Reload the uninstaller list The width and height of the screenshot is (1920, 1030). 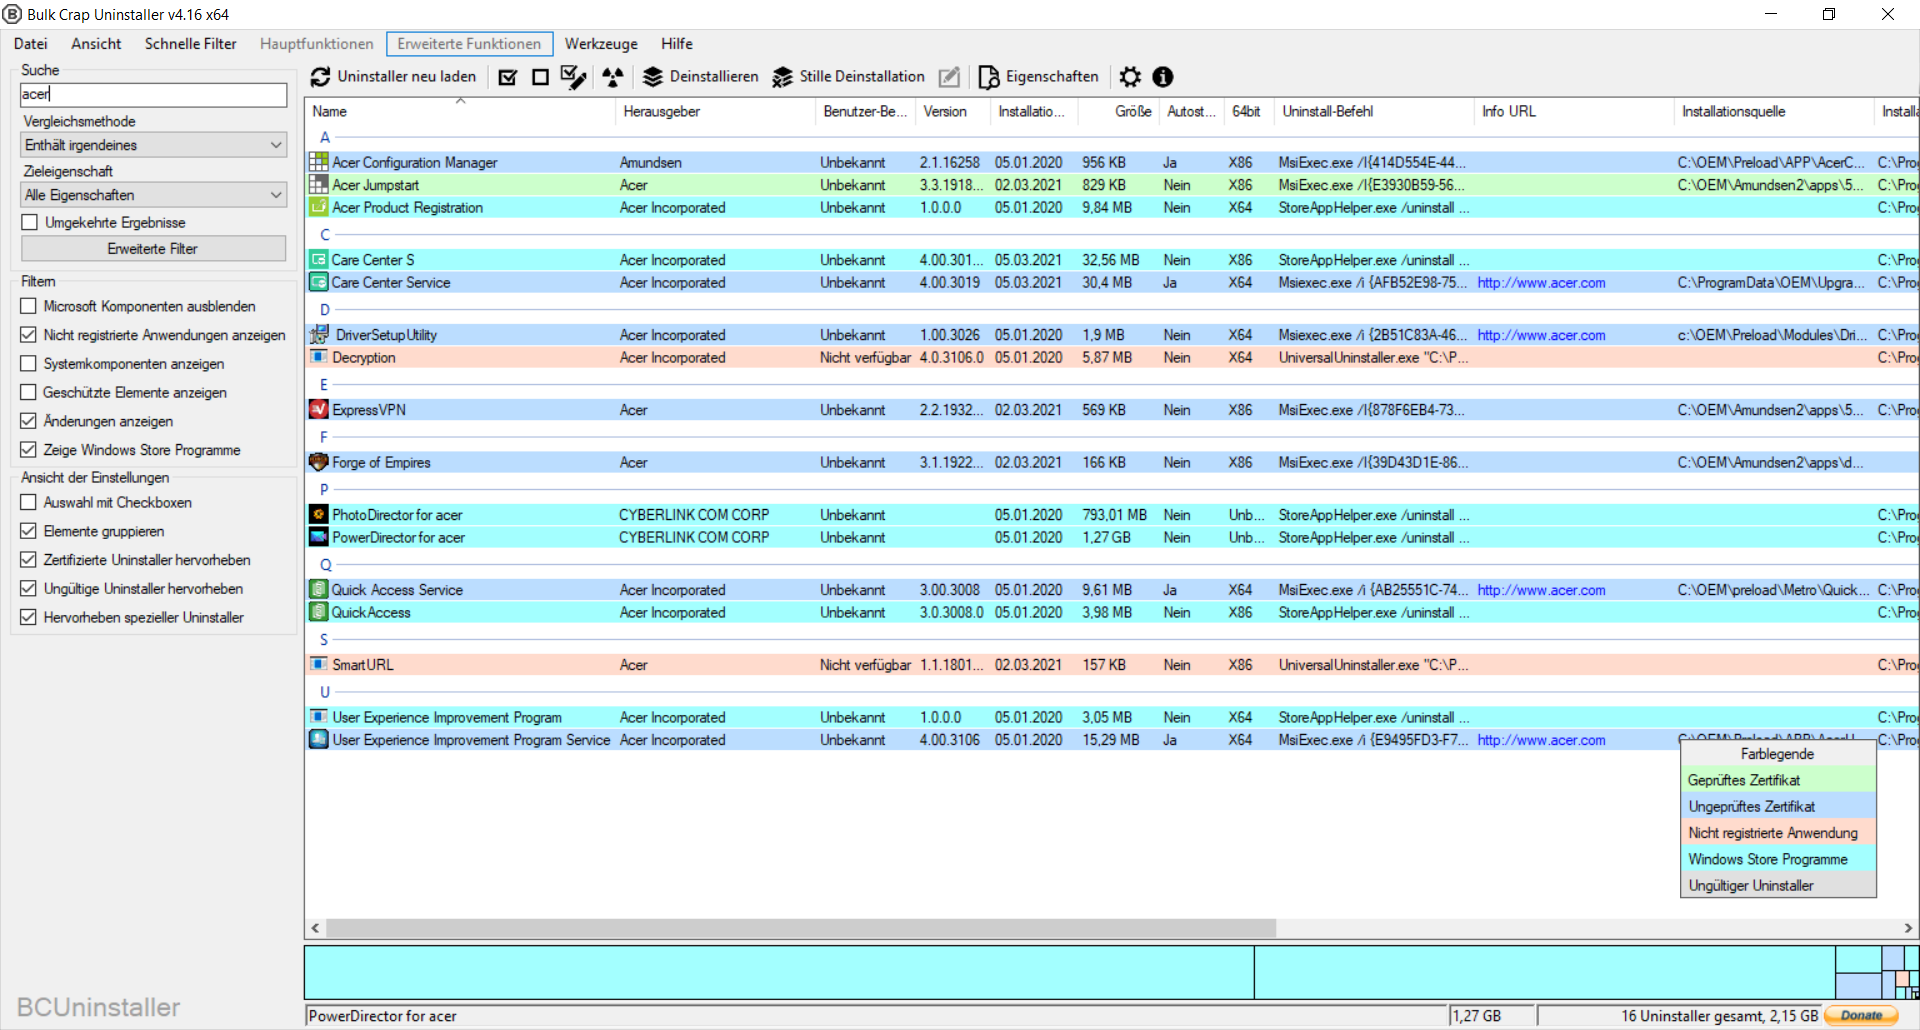[x=393, y=77]
